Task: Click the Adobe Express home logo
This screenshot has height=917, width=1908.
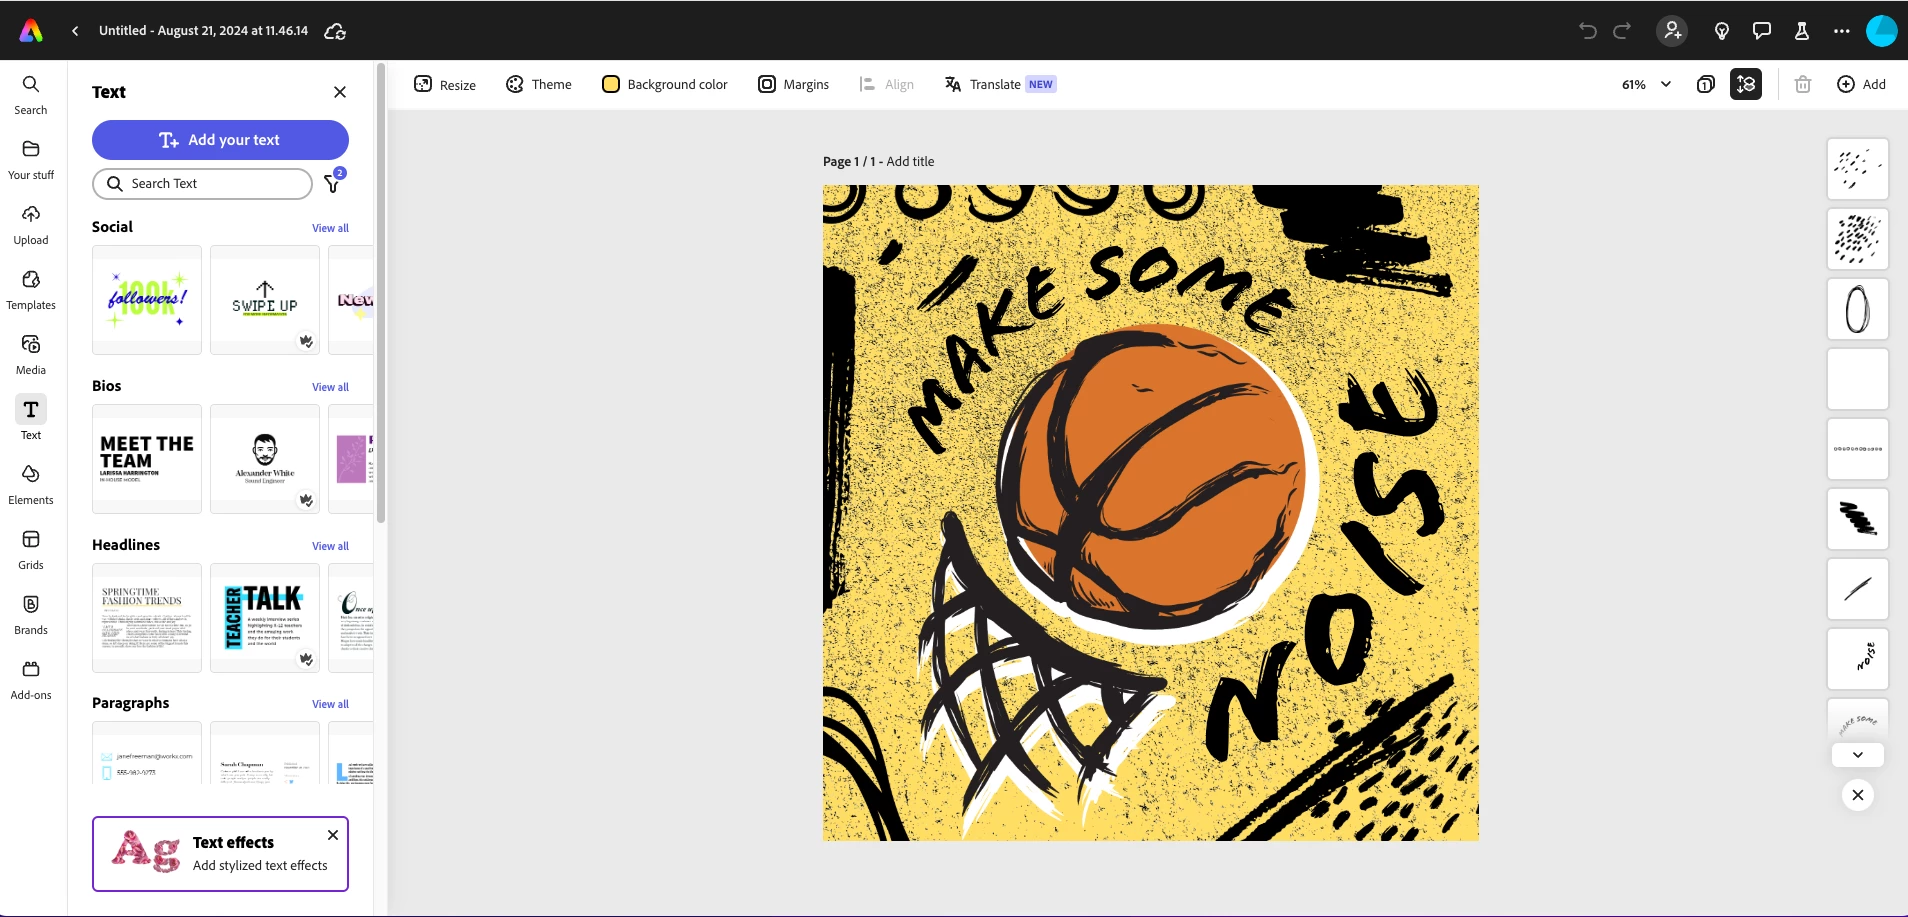Action: point(31,31)
